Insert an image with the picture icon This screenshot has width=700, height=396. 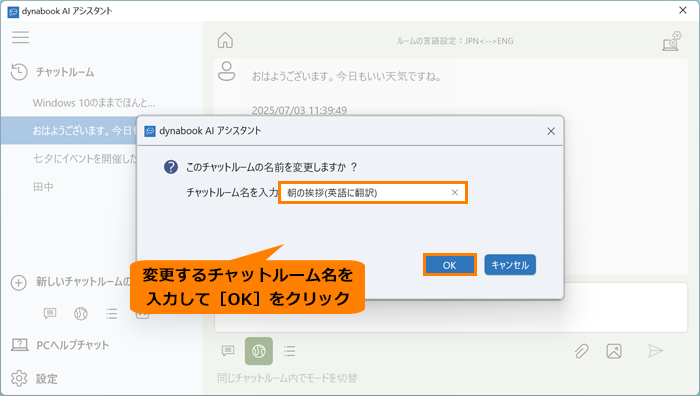click(614, 351)
